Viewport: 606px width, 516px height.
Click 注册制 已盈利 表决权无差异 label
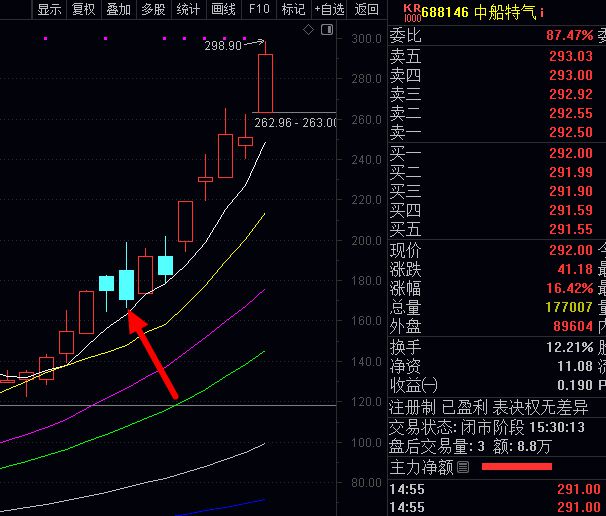pyautogui.click(x=488, y=407)
